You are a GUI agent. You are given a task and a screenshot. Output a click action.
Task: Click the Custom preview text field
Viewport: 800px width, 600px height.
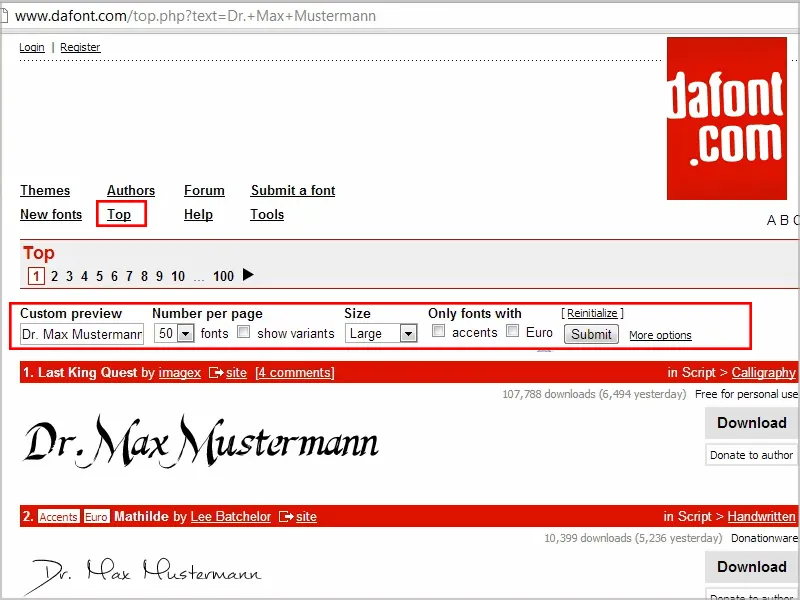point(82,334)
